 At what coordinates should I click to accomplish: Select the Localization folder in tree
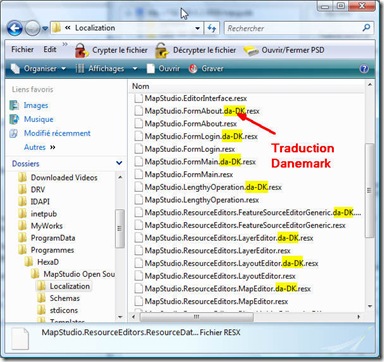coord(63,286)
